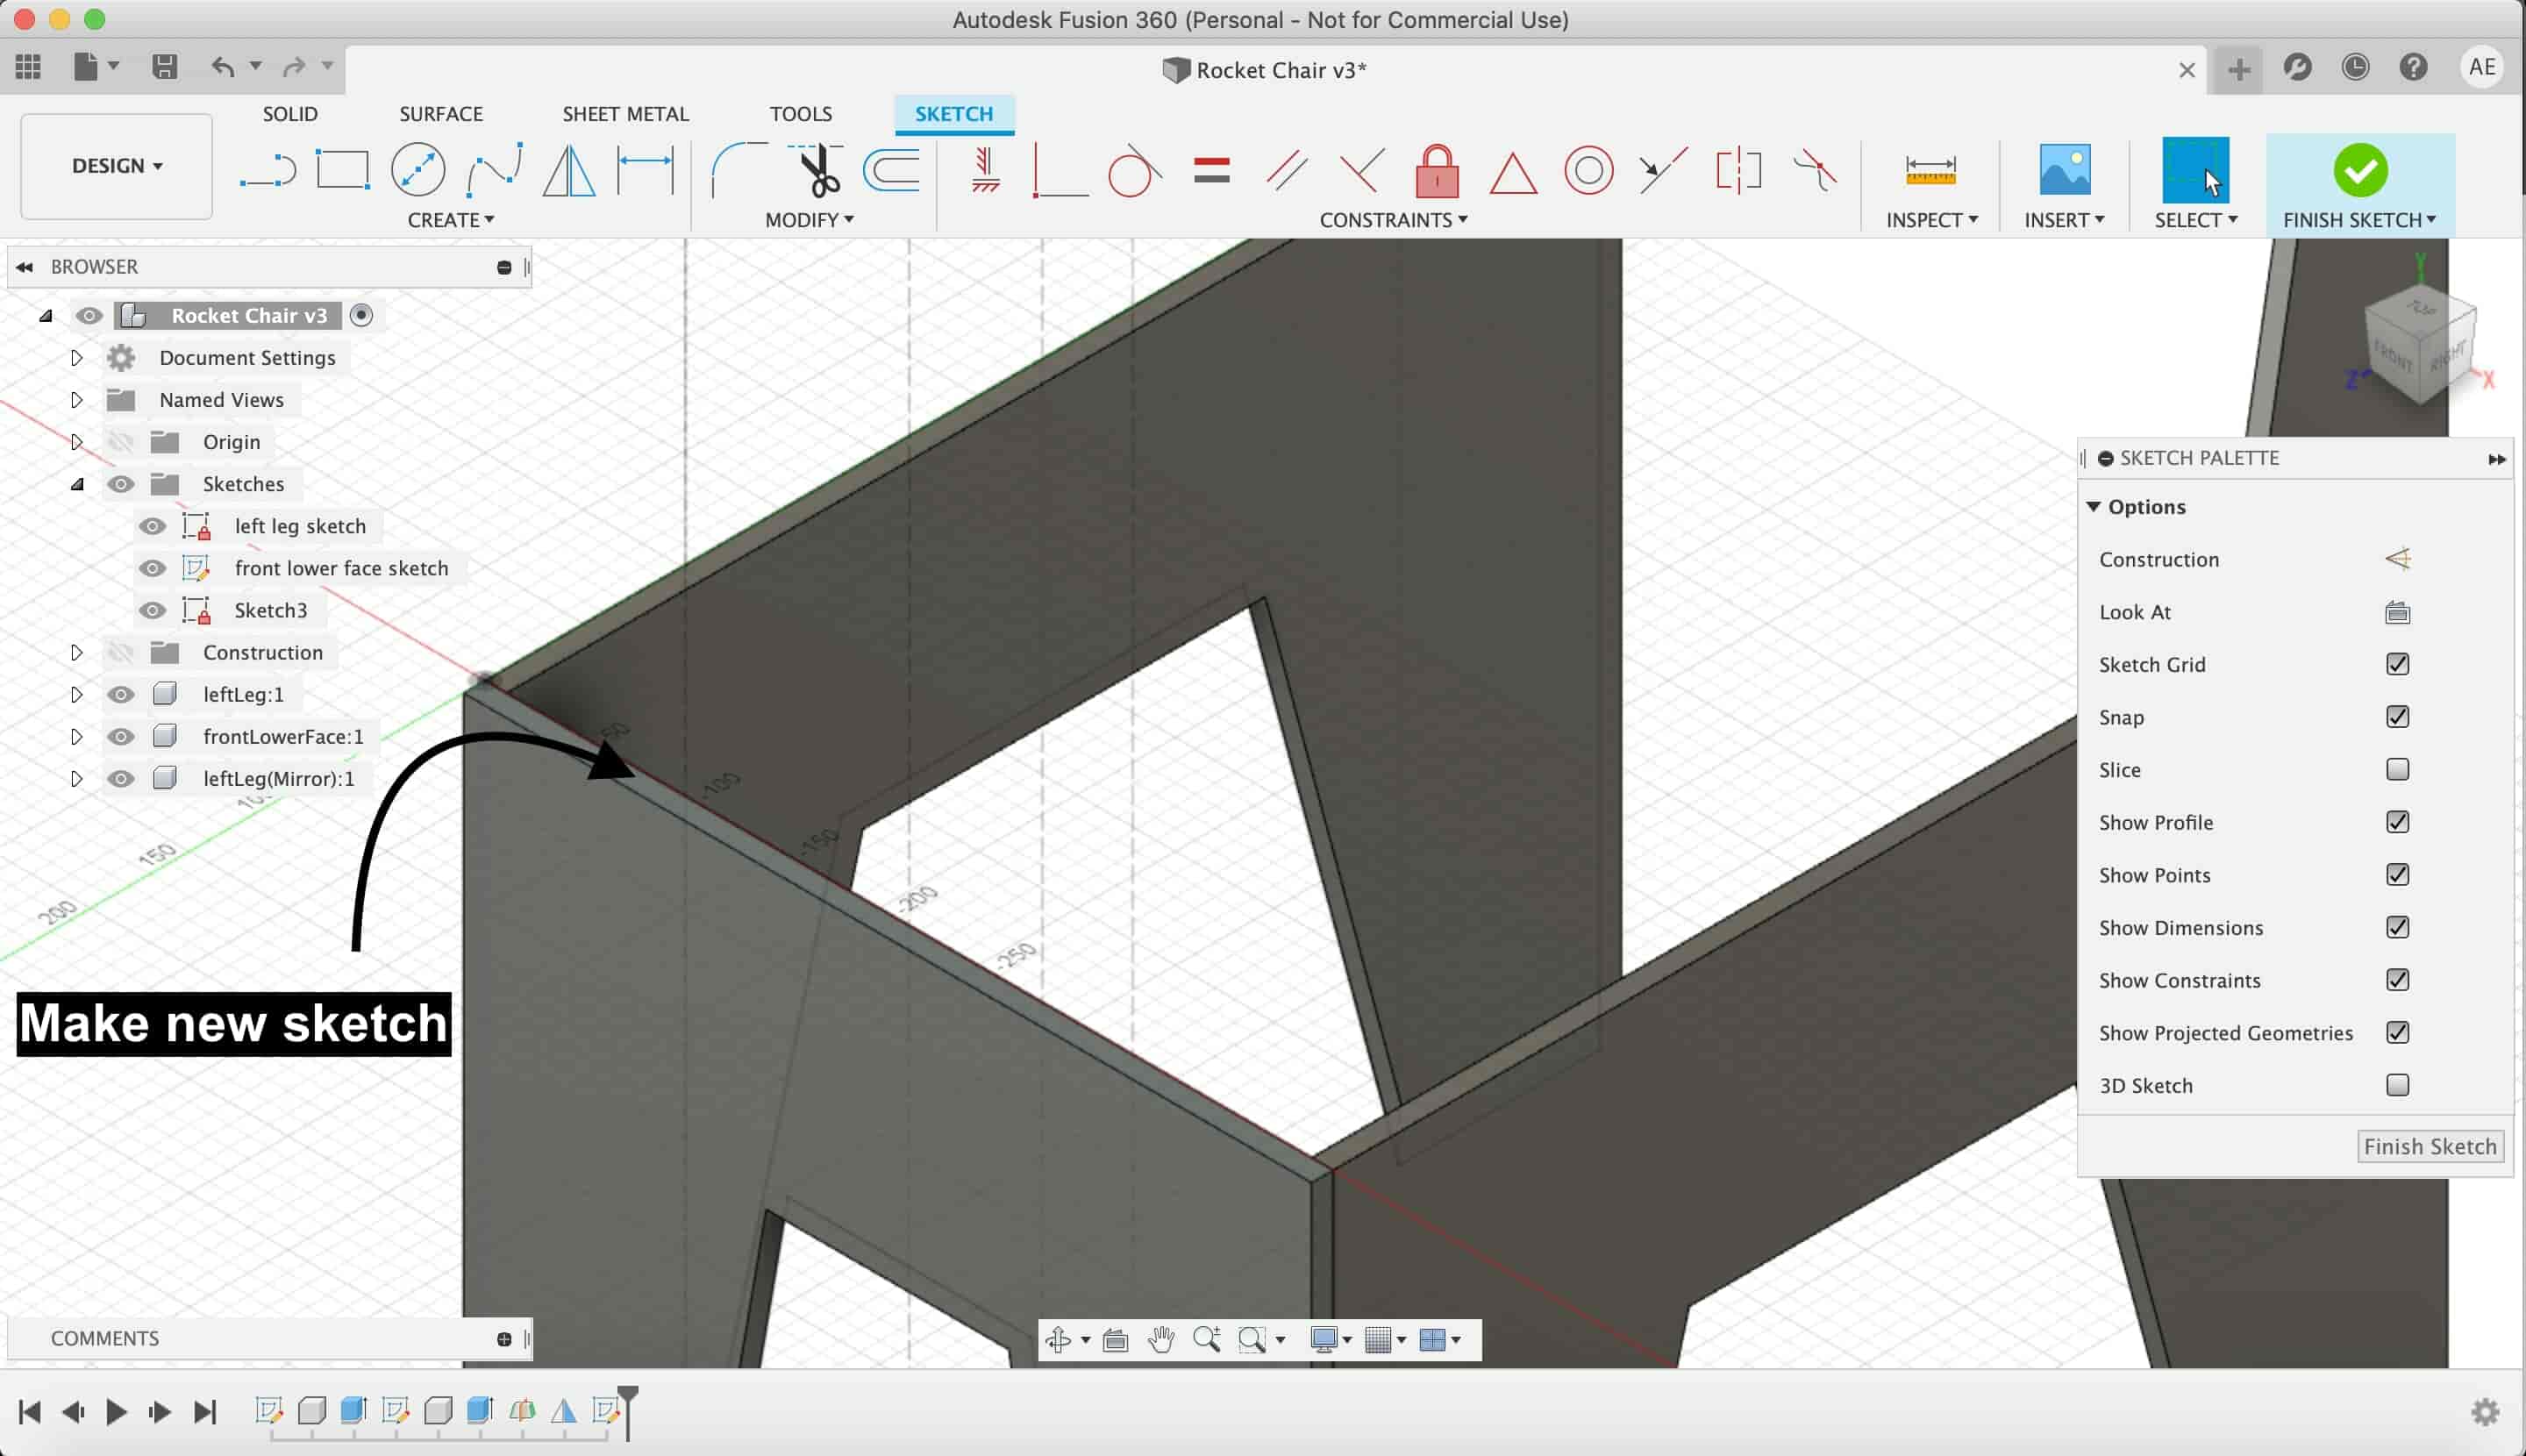Switch to the SHEET METAL tab

click(625, 114)
